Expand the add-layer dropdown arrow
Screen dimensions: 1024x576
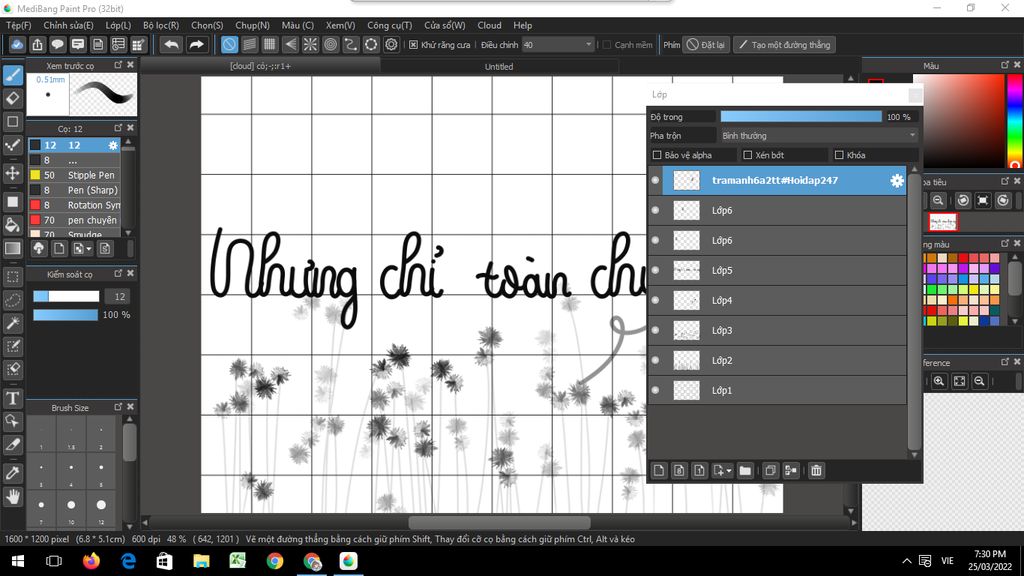(729, 471)
